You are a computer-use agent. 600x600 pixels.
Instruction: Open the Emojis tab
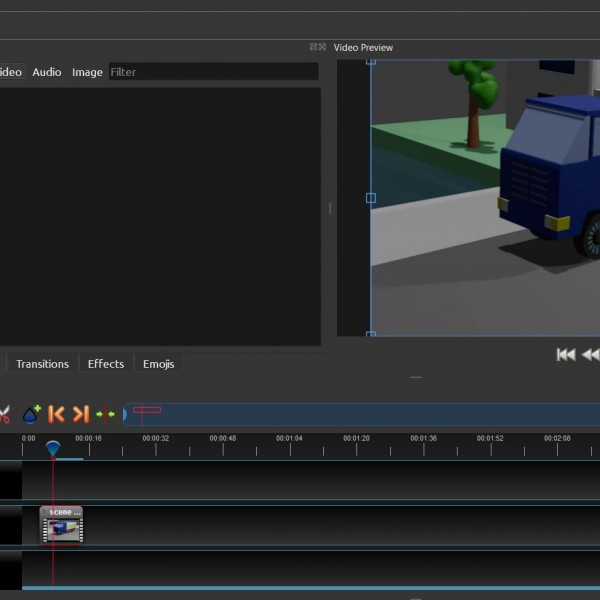(x=158, y=364)
